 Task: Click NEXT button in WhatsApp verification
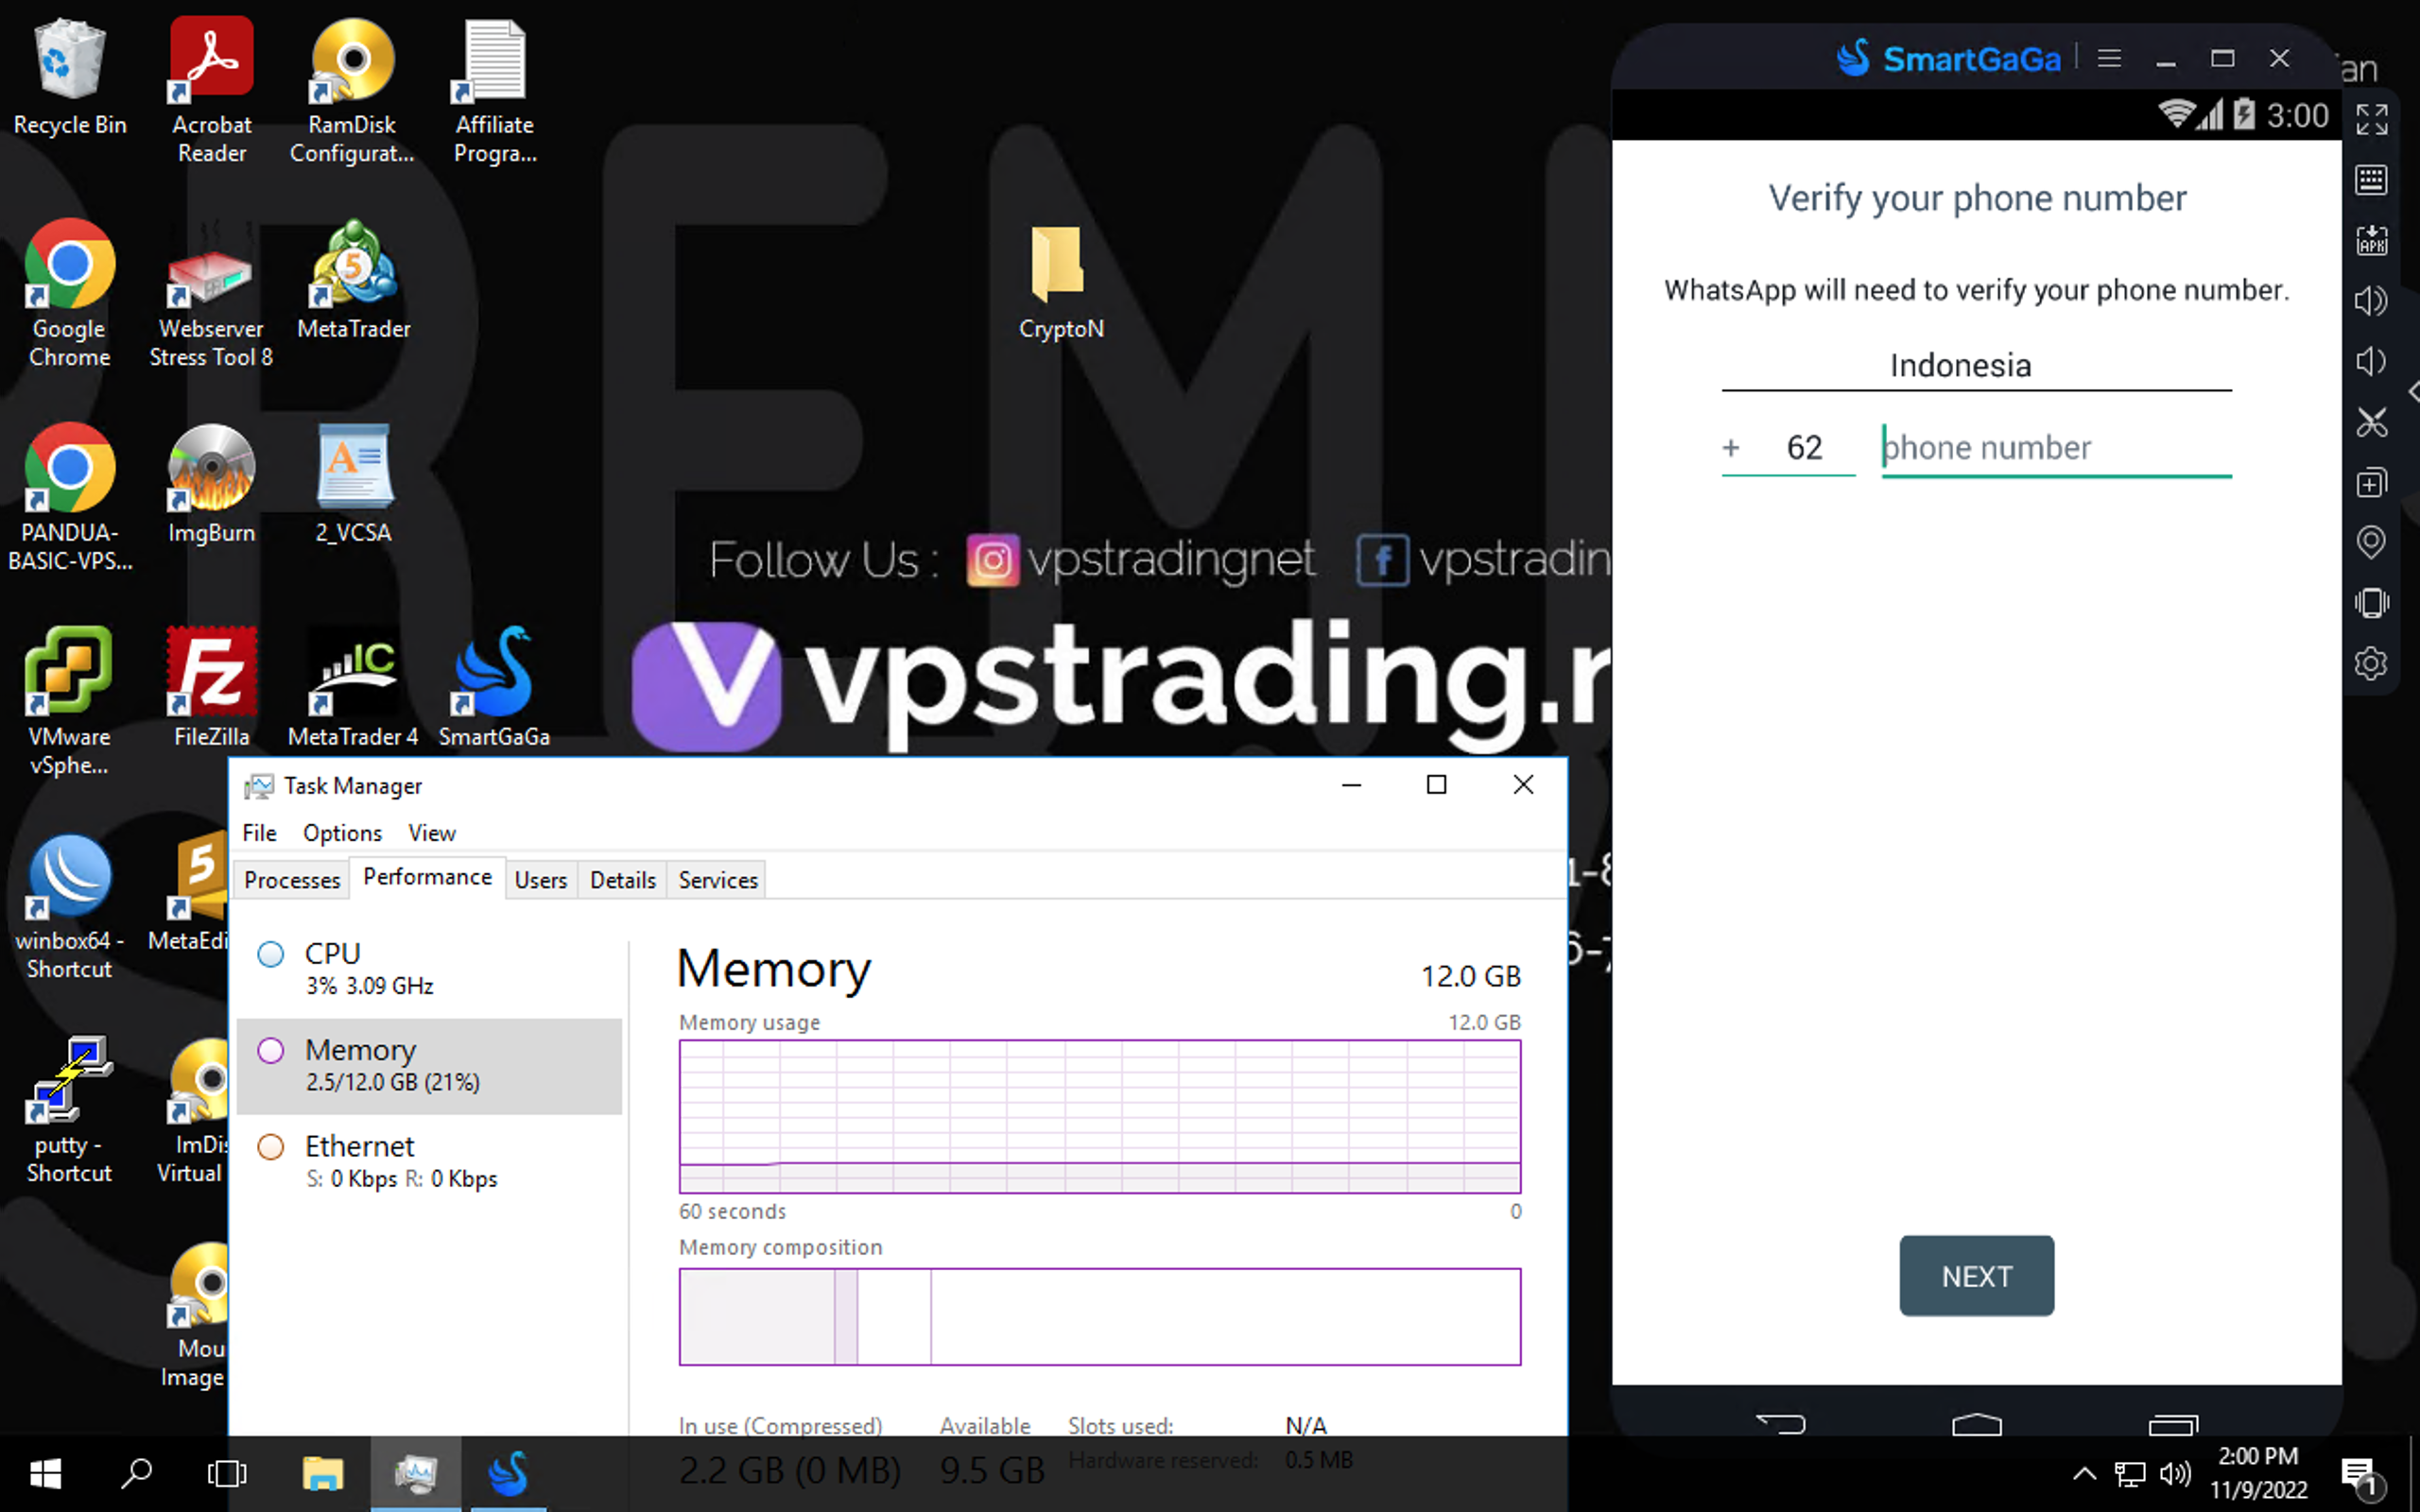pos(1976,1275)
